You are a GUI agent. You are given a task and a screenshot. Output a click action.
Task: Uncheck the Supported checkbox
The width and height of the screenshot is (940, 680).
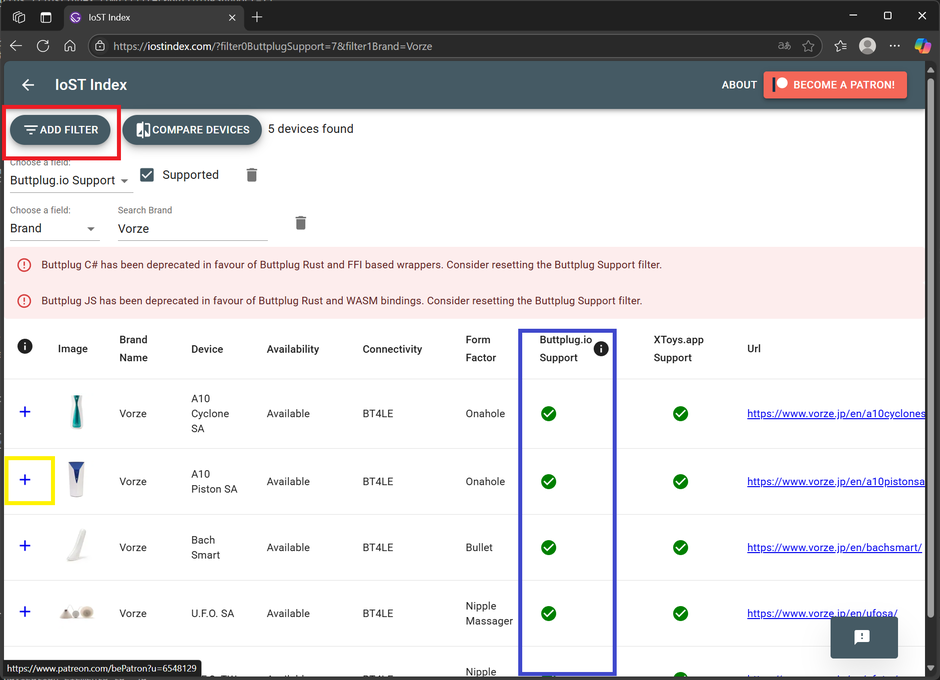pyautogui.click(x=147, y=174)
